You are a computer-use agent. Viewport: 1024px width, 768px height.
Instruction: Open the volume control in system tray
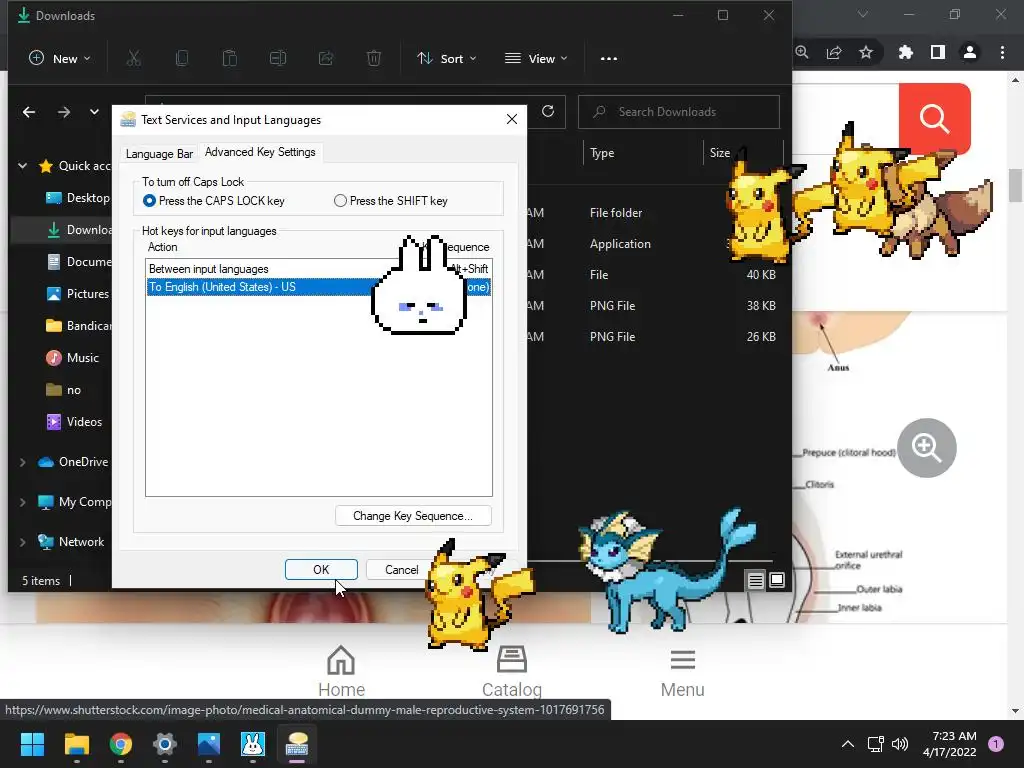tap(900, 744)
